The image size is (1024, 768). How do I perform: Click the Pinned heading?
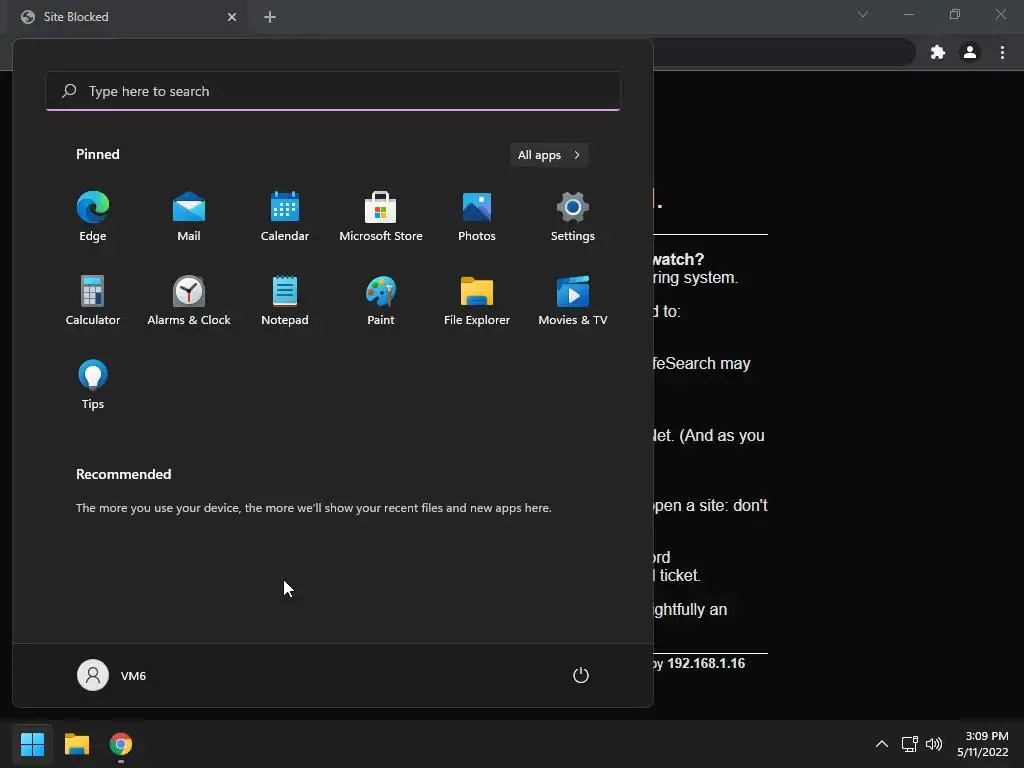coord(97,154)
